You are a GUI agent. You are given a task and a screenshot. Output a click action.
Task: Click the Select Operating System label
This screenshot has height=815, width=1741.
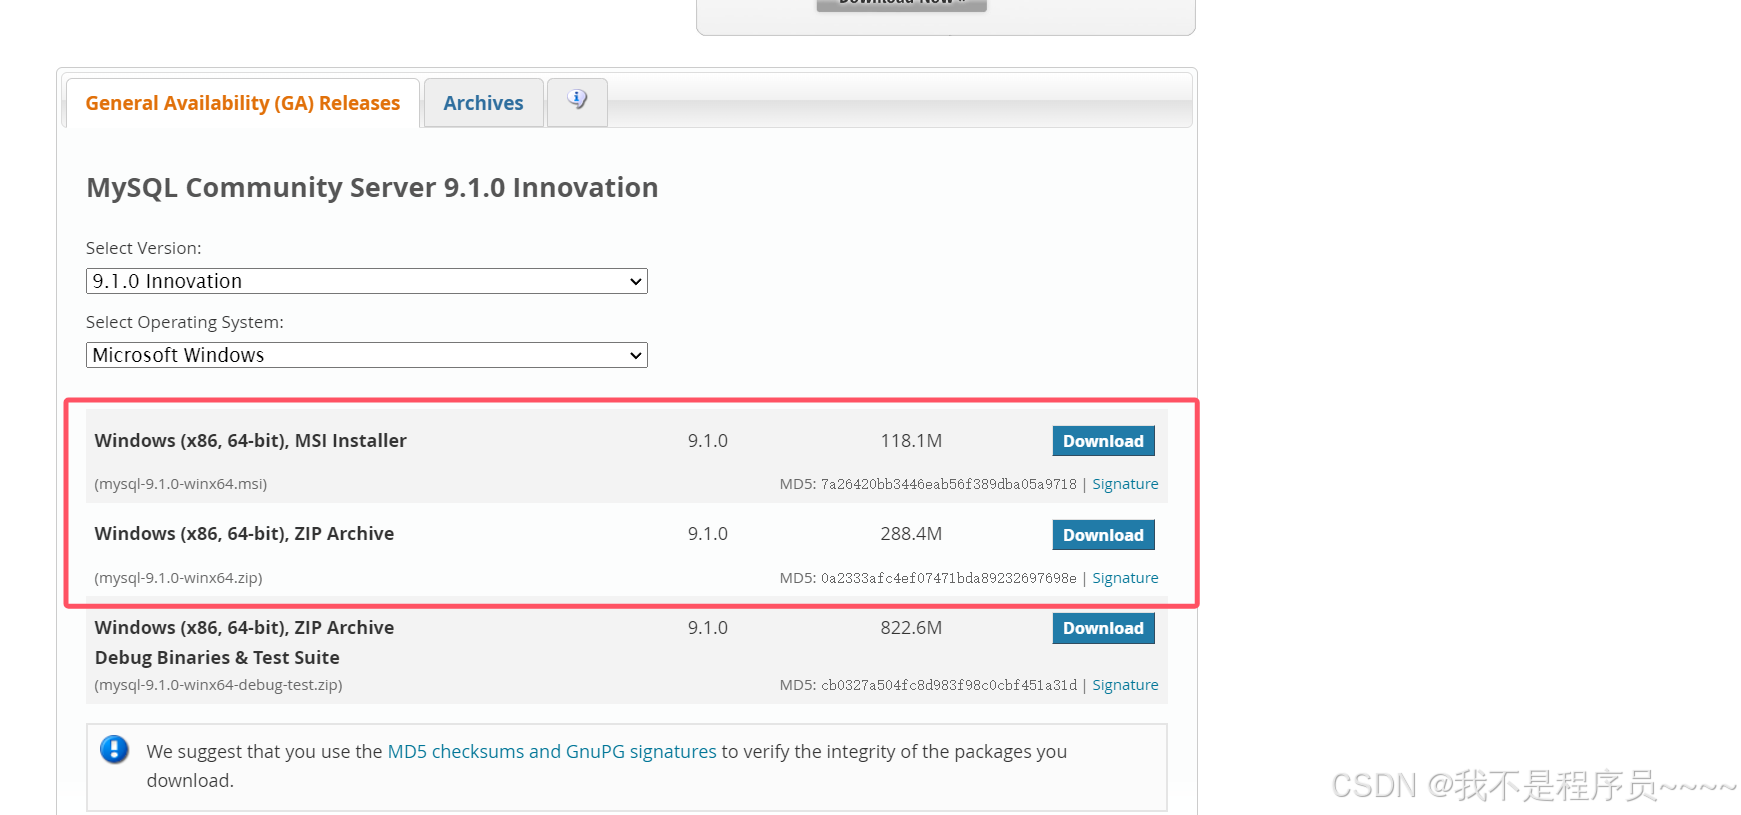pos(185,322)
